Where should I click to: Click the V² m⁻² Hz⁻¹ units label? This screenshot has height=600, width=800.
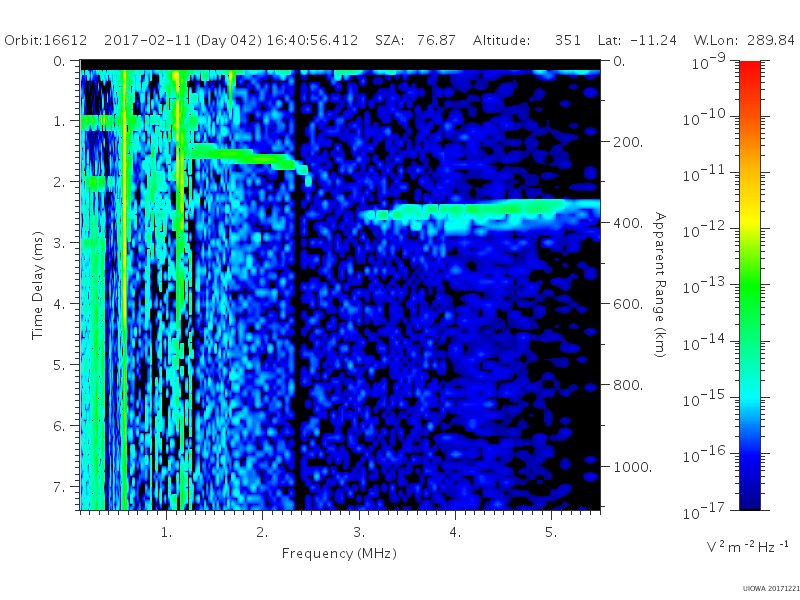(x=747, y=546)
